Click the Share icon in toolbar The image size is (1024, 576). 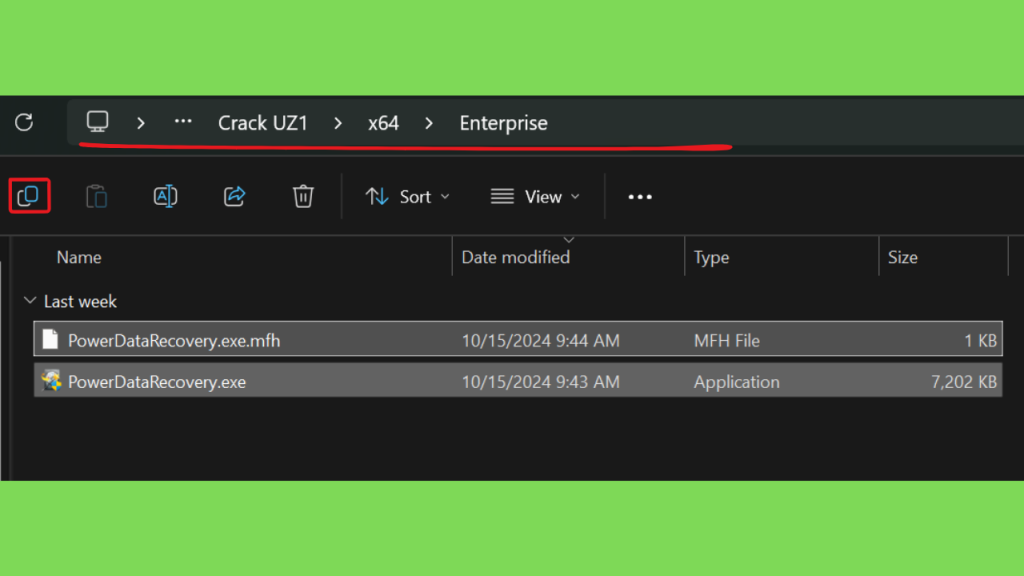[x=234, y=196]
